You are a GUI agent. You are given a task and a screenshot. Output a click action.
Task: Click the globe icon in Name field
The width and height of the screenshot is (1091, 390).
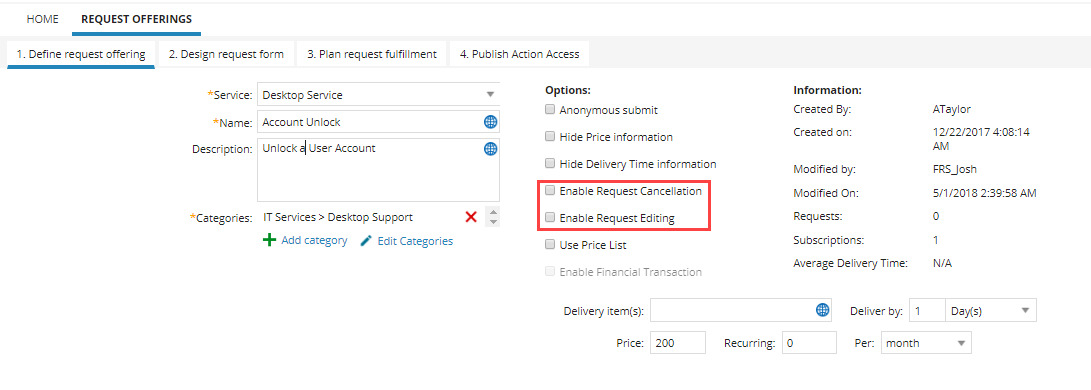pos(491,122)
